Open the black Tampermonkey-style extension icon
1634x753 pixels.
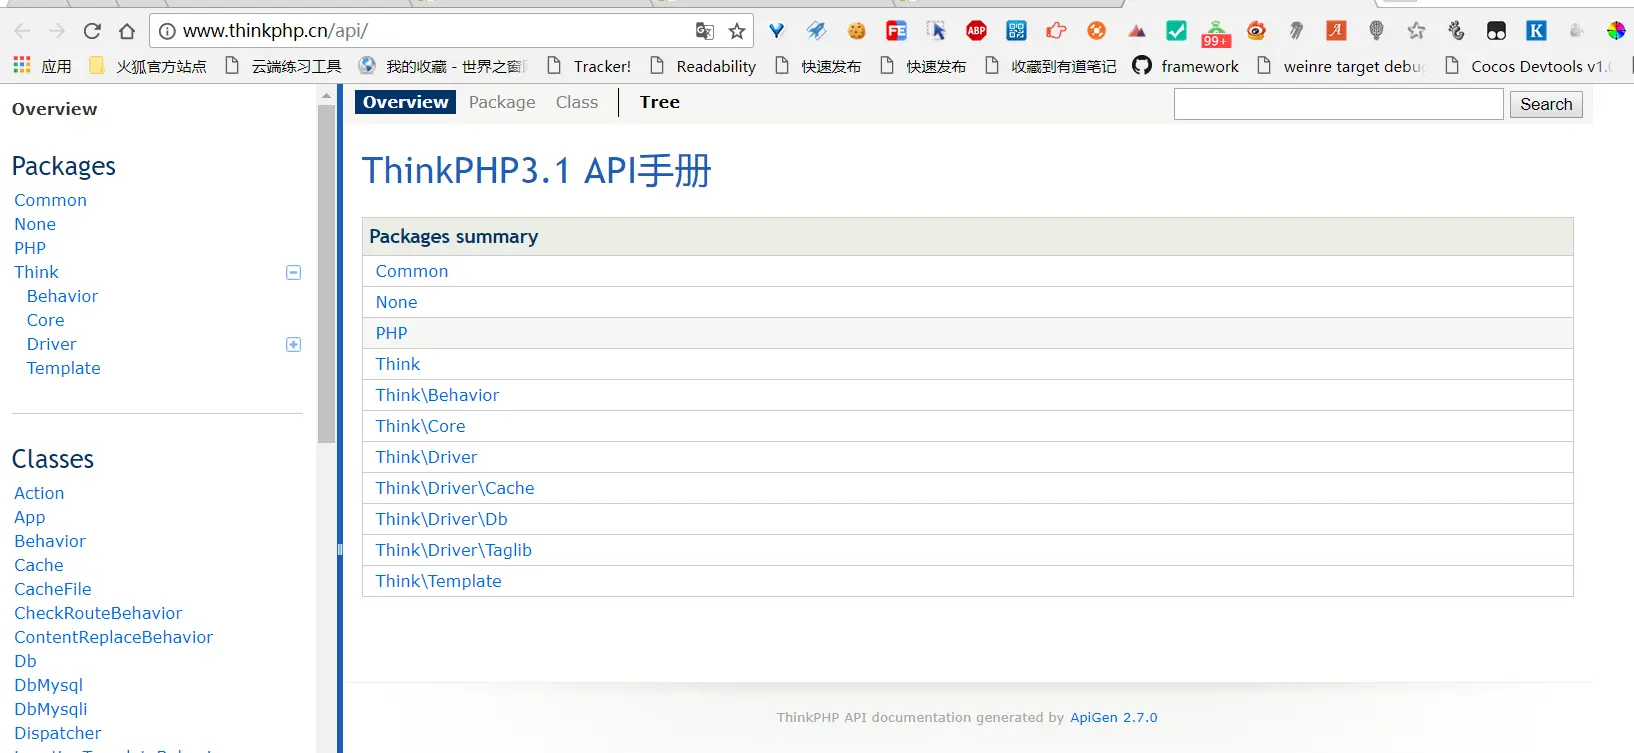pos(1497,31)
